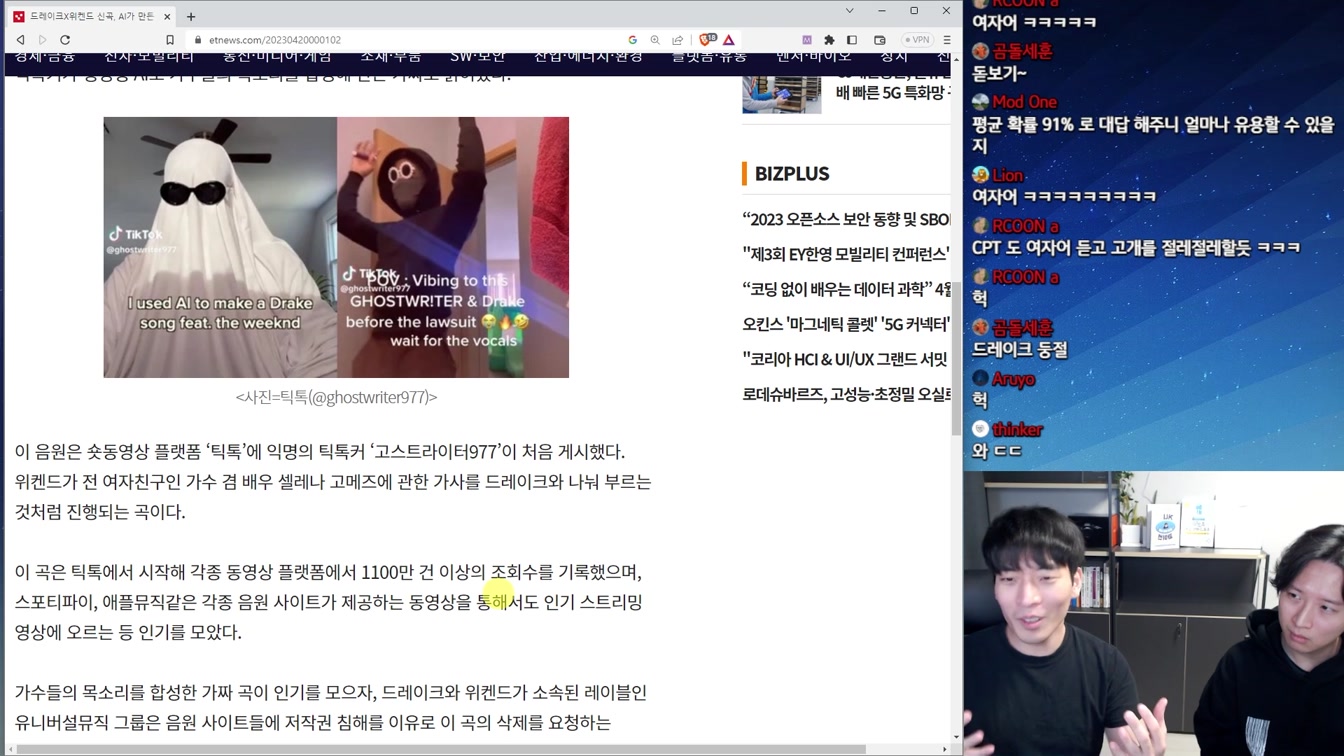Open the SW·보안 menu category
This screenshot has width=1344, height=756.
[x=478, y=56]
